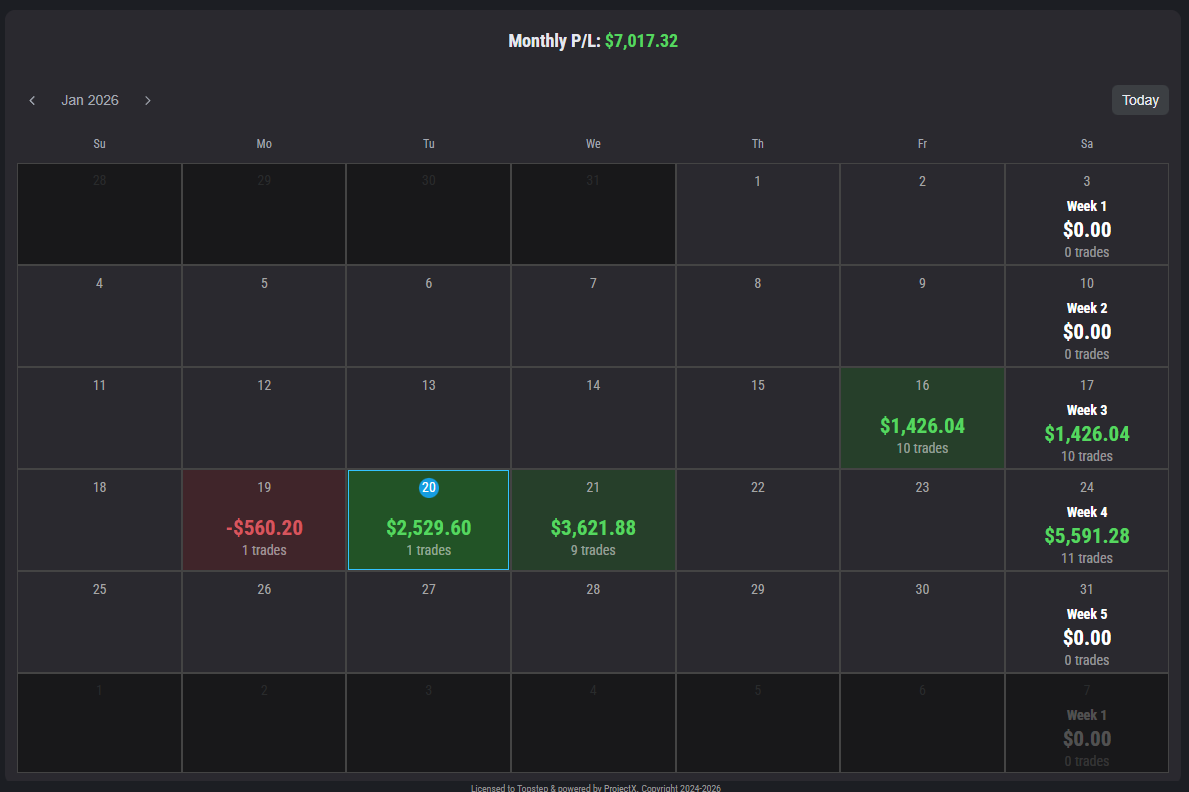The height and width of the screenshot is (792, 1189).
Task: Open Week 2 summary cell
Action: [x=1087, y=331]
